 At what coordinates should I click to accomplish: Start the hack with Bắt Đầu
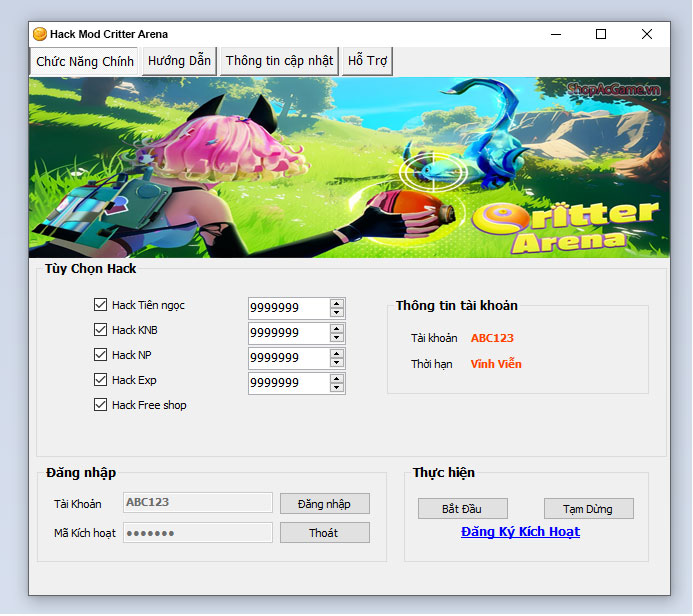pos(463,509)
